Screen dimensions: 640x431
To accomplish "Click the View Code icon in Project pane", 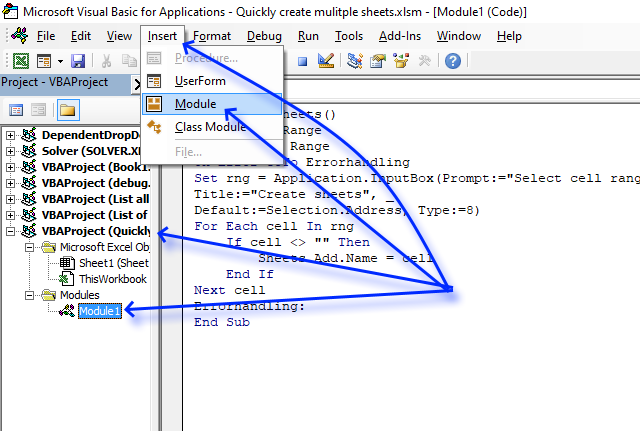I will (16, 110).
